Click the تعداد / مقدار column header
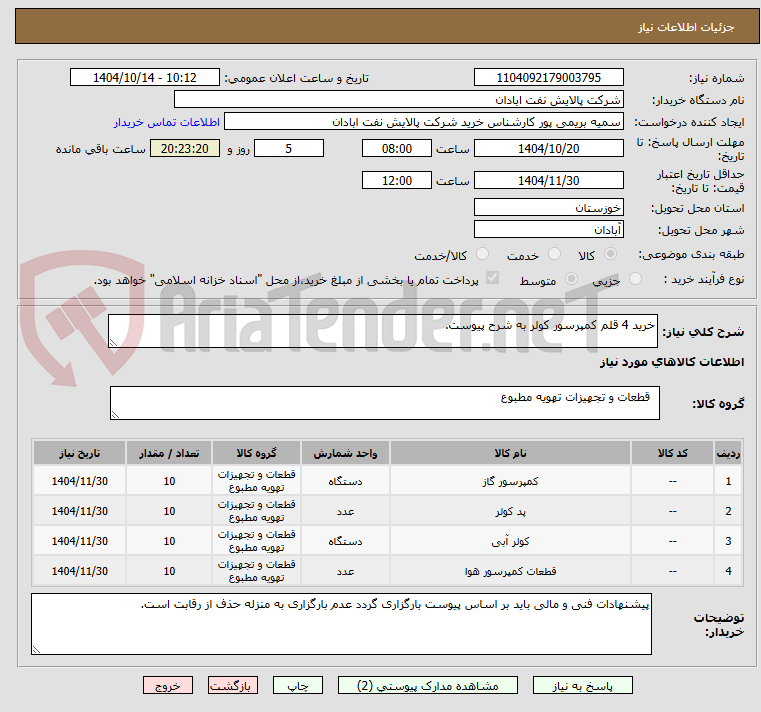The height and width of the screenshot is (712, 761). point(169,453)
